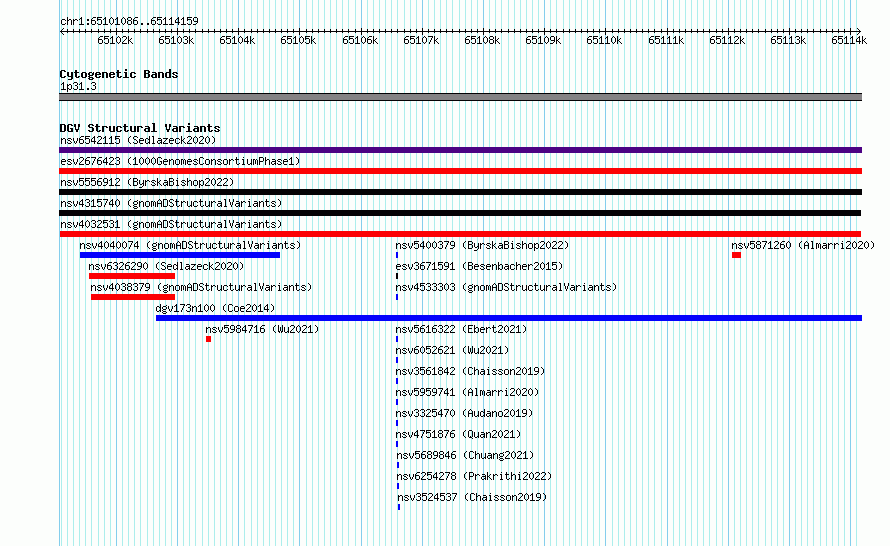Click the chr1:65101086..65114159 coordinates text

[129, 21]
